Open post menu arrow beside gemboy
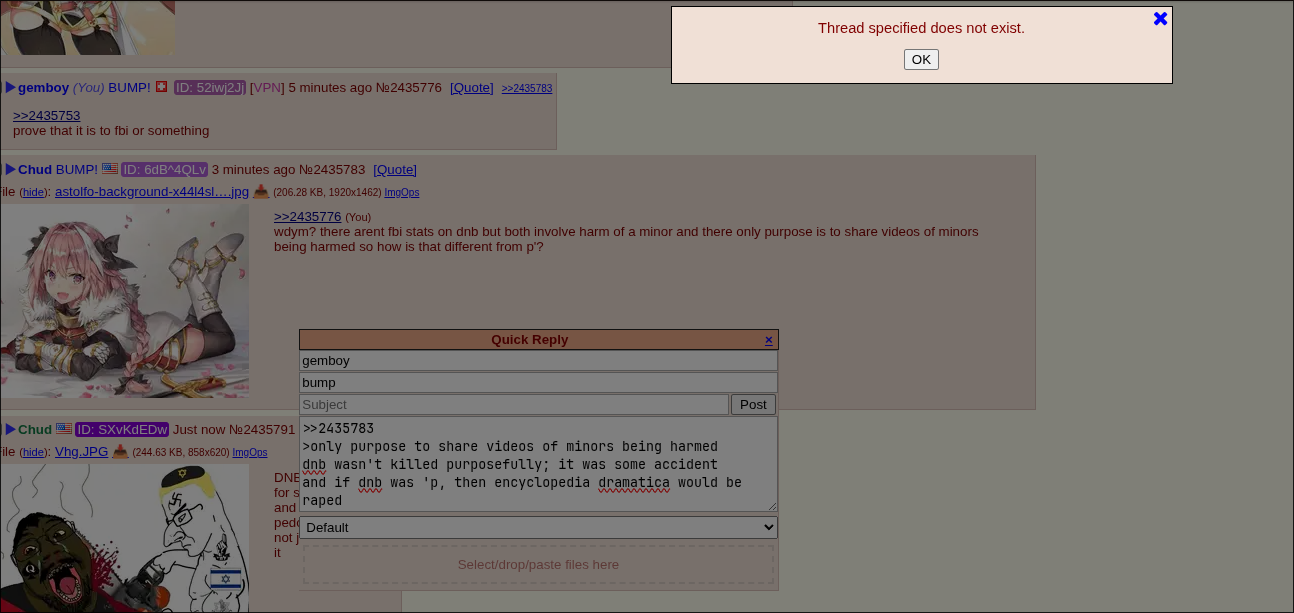 point(11,87)
